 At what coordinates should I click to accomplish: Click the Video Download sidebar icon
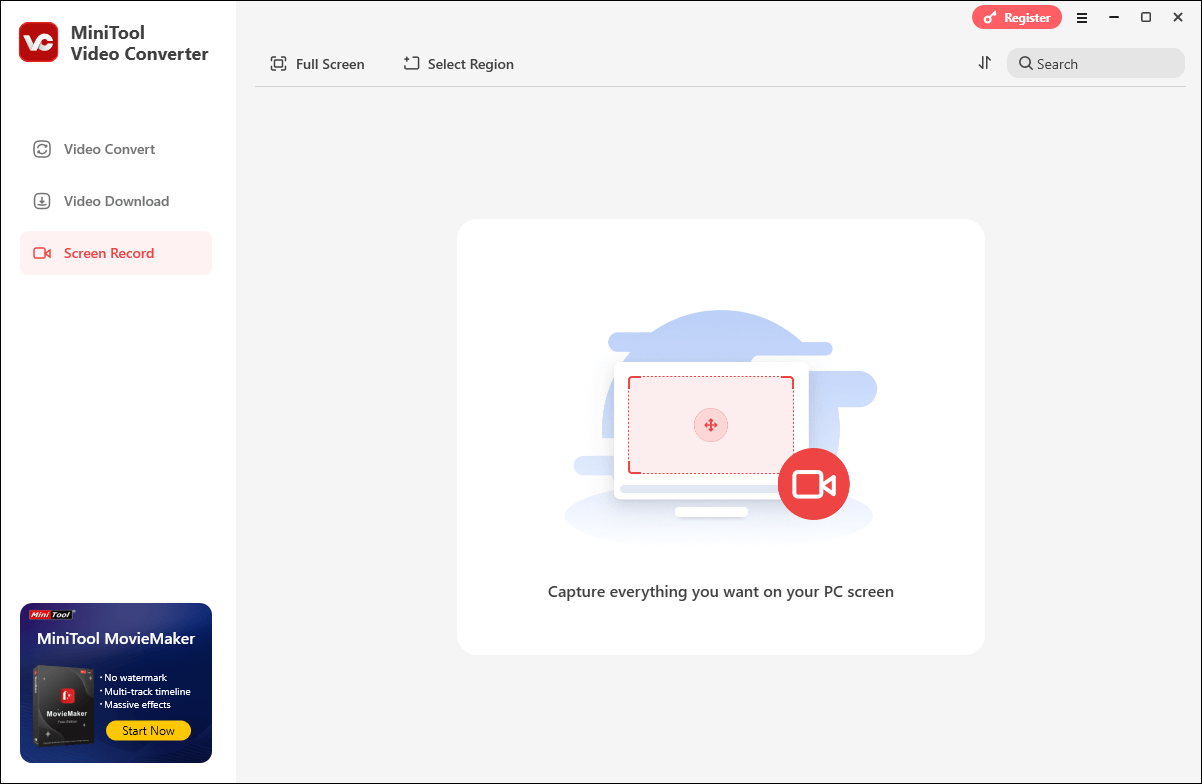[x=42, y=201]
